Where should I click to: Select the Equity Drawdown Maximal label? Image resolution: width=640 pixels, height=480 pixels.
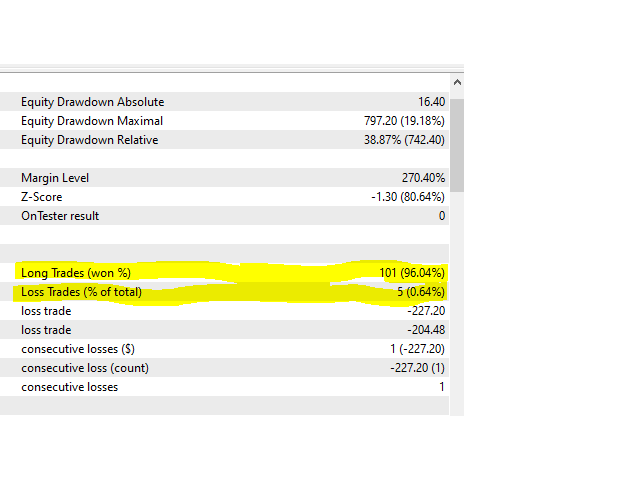click(91, 121)
